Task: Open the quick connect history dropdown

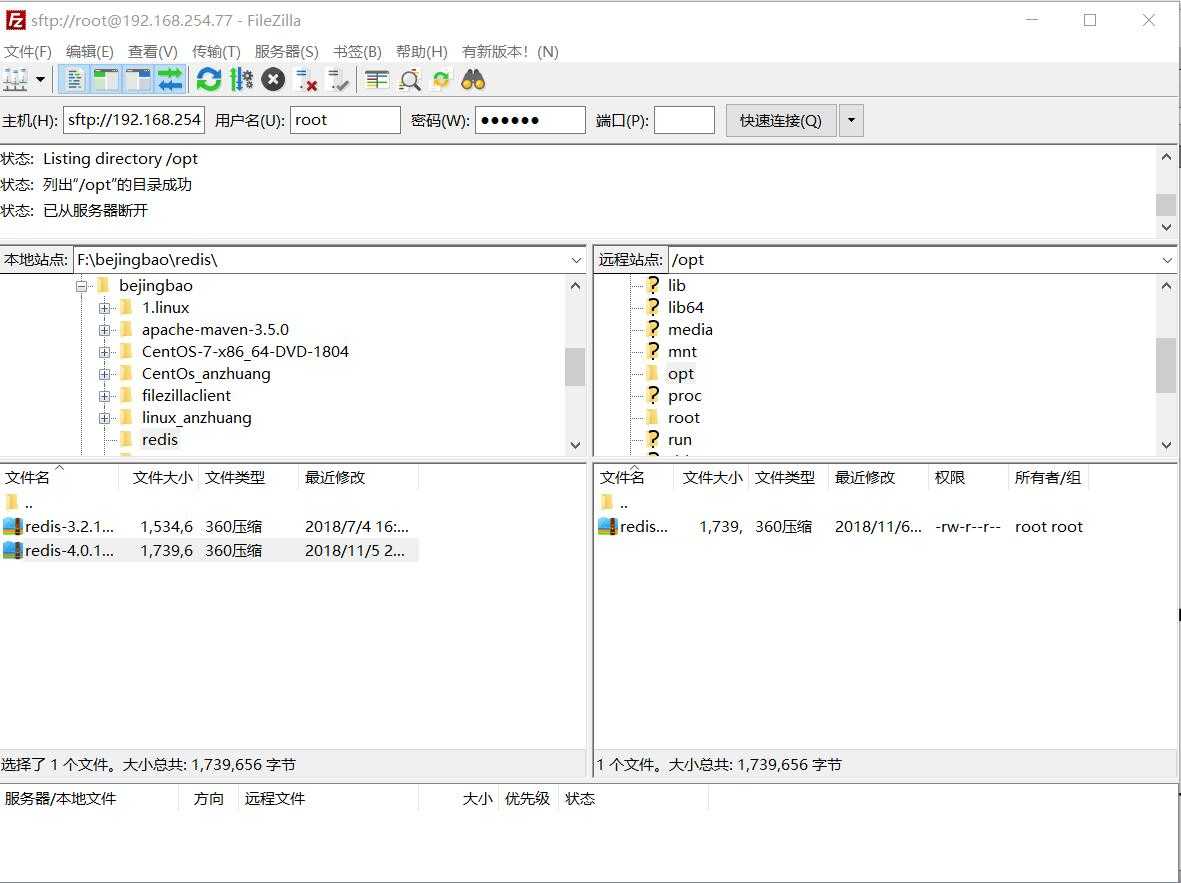Action: coord(851,121)
